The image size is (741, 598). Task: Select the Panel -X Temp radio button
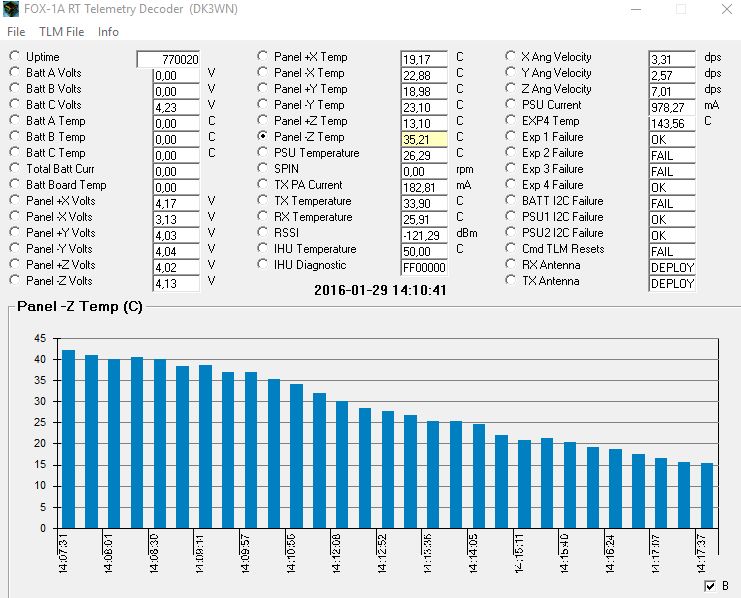[x=262, y=72]
